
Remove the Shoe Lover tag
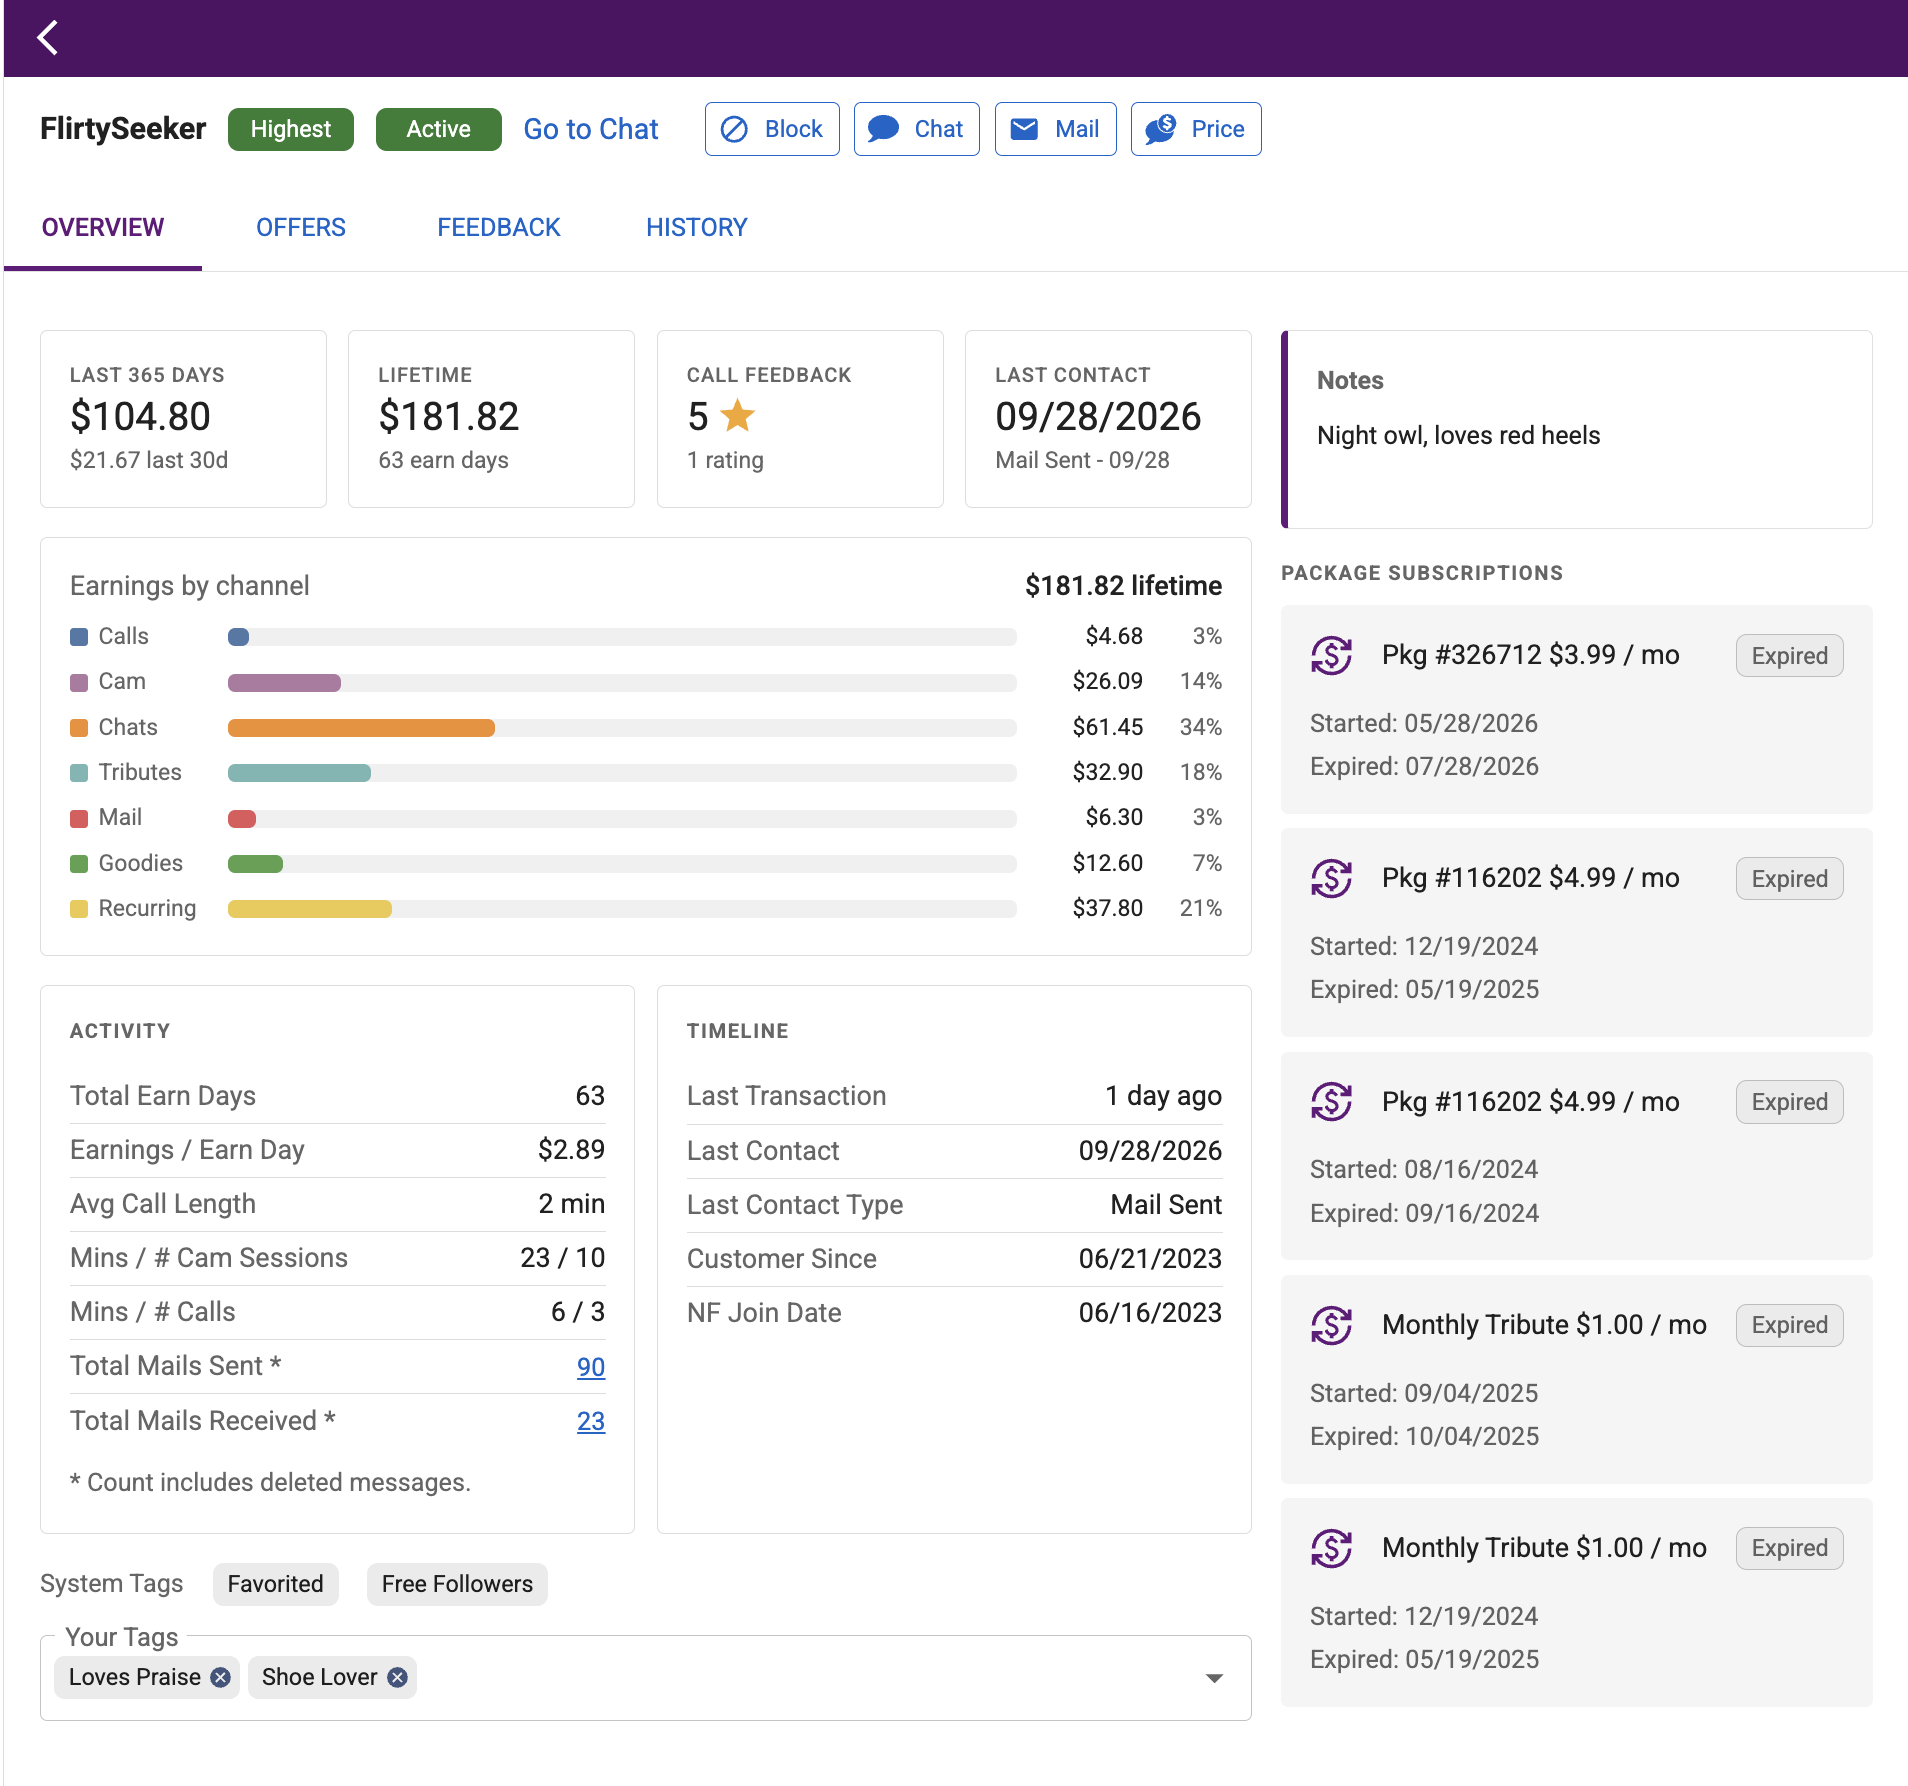(397, 1677)
